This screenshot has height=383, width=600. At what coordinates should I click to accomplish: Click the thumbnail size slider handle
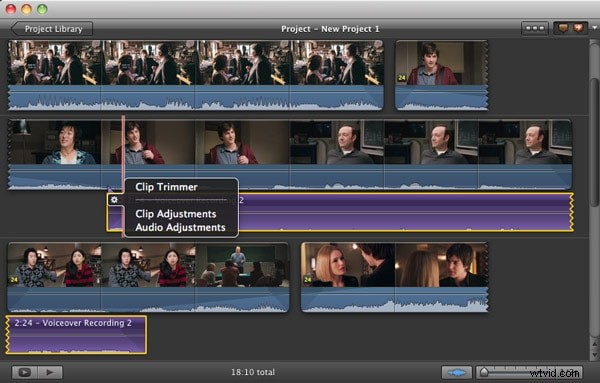click(x=484, y=372)
